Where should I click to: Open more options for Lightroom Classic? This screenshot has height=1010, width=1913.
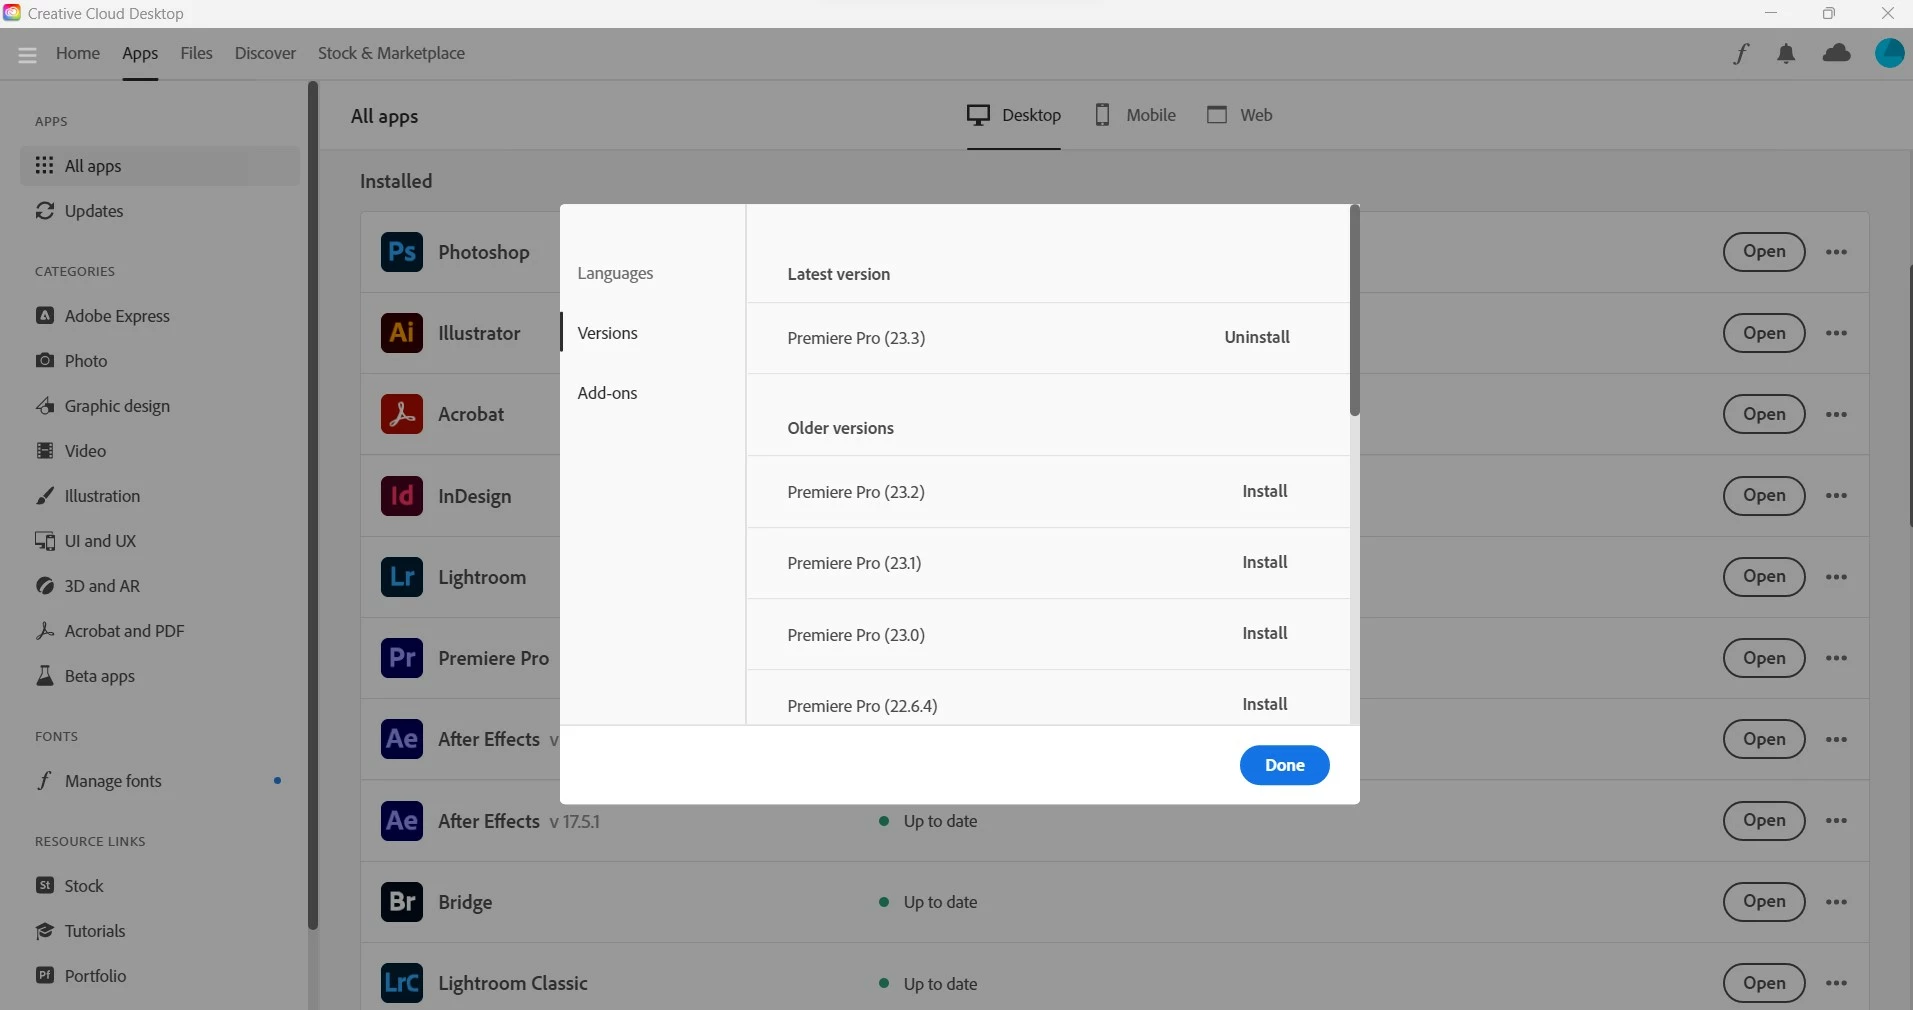(1836, 983)
